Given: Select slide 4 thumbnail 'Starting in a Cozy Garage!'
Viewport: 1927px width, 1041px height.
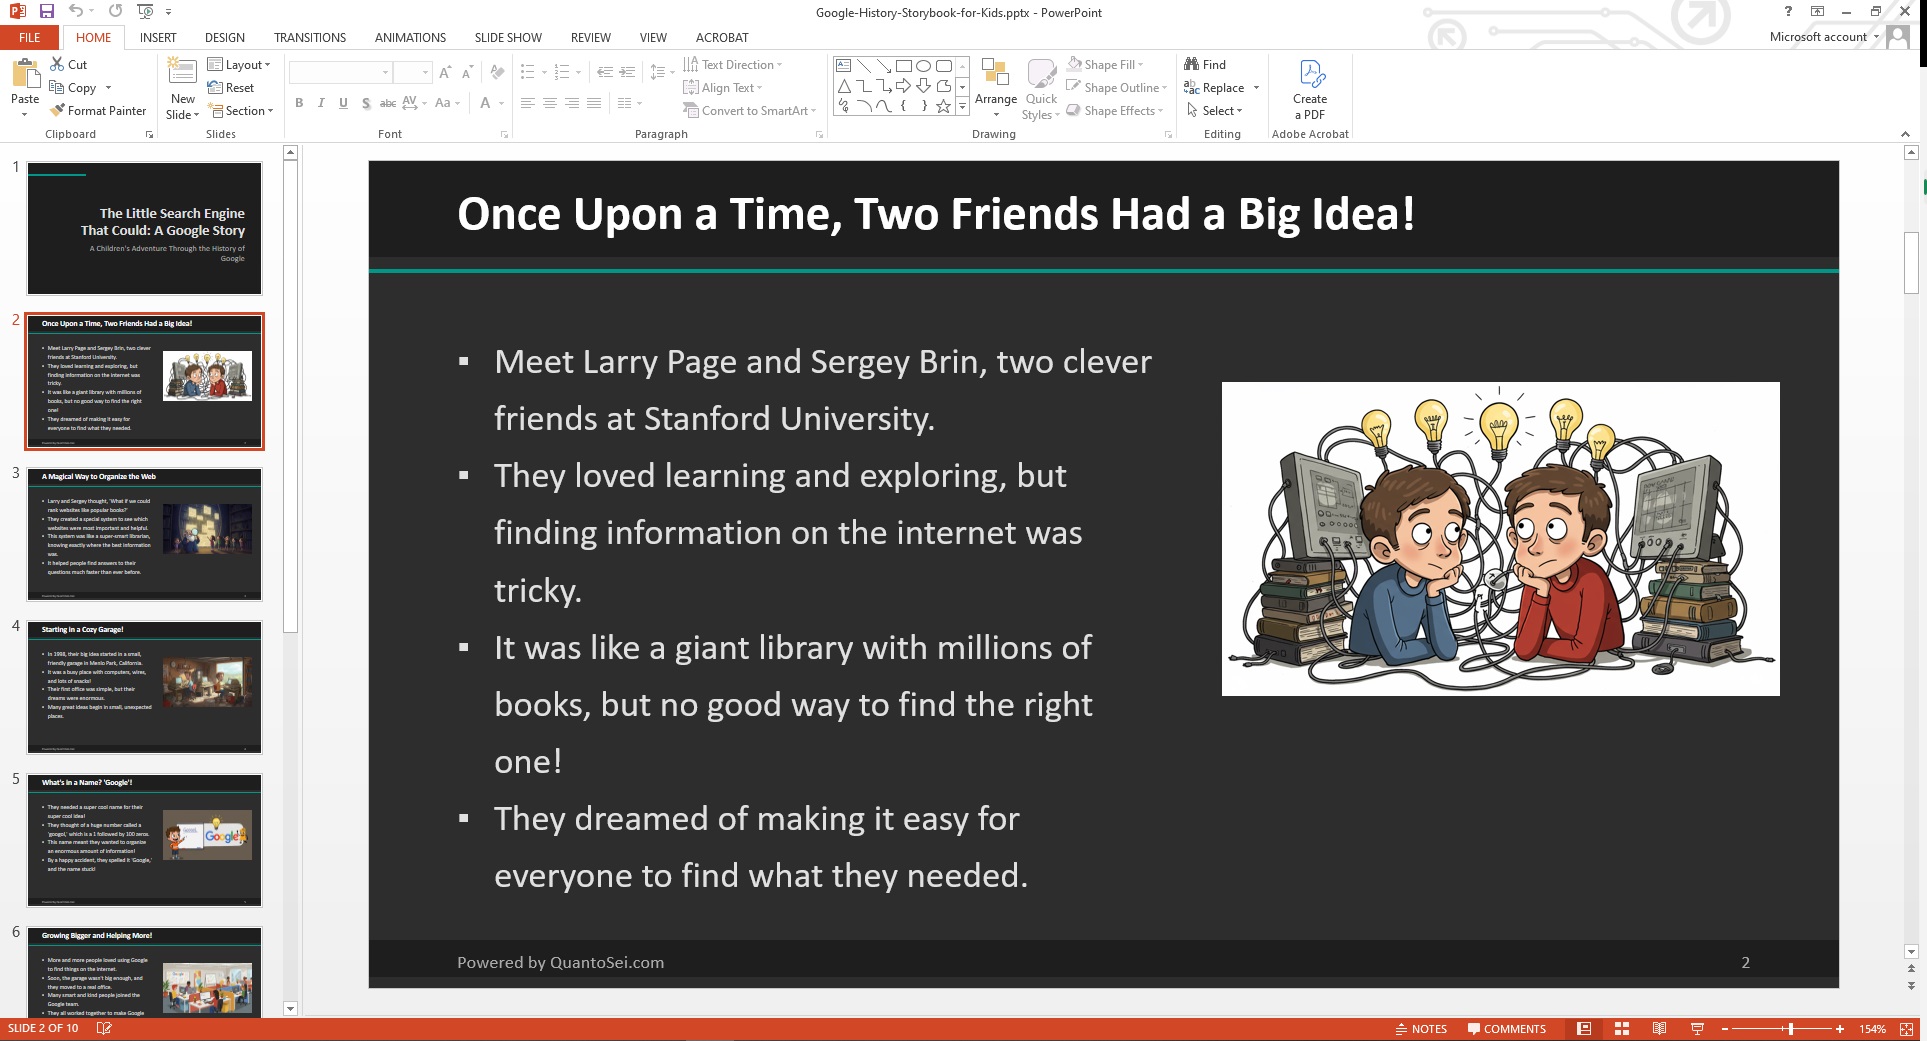Looking at the screenshot, I should [x=145, y=687].
